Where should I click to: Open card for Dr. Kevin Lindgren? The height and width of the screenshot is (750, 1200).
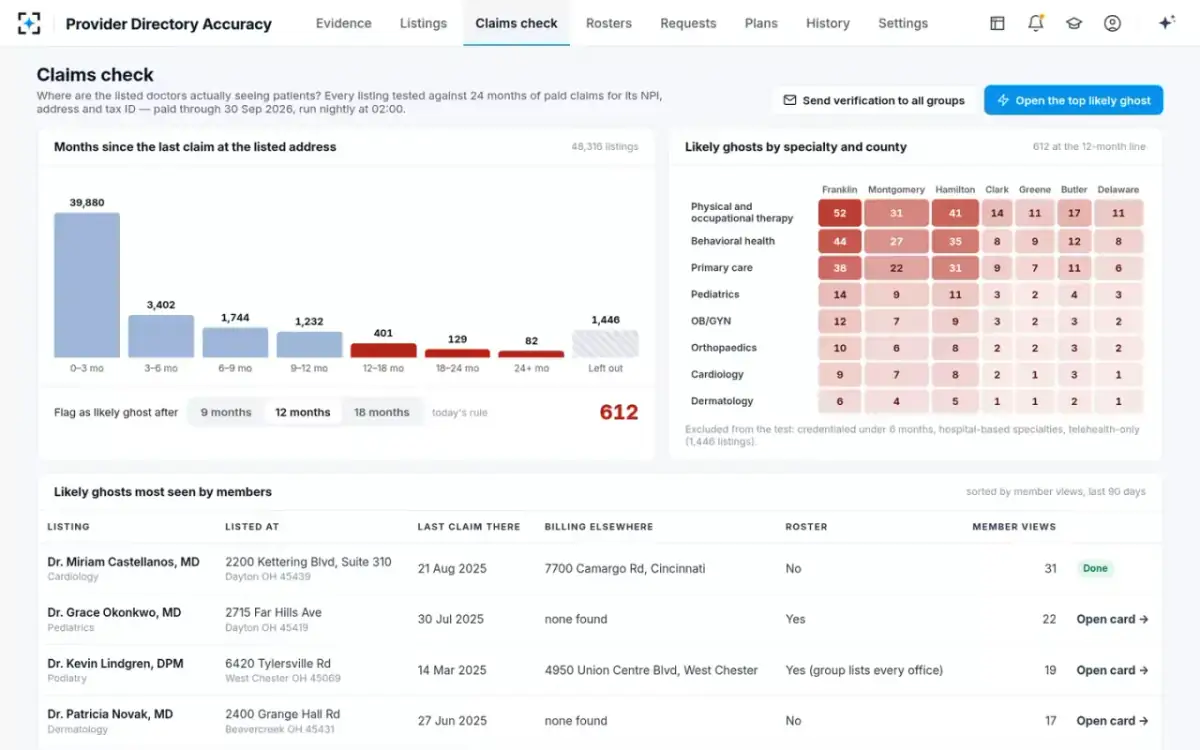1112,670
